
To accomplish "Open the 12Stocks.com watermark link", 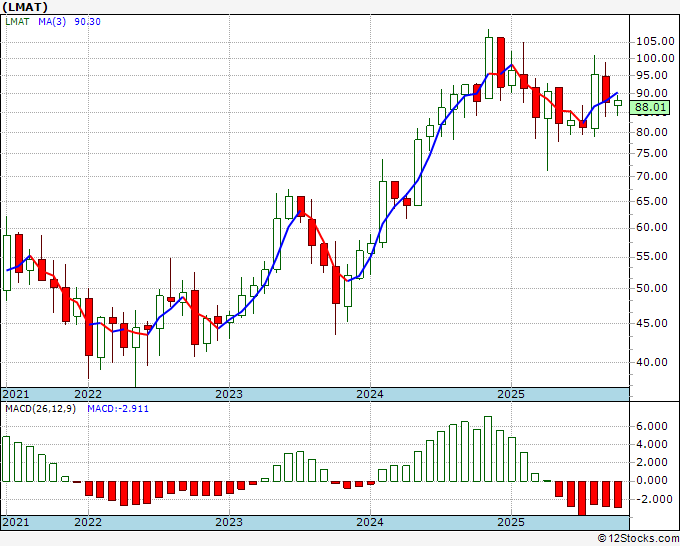I will point(637,538).
